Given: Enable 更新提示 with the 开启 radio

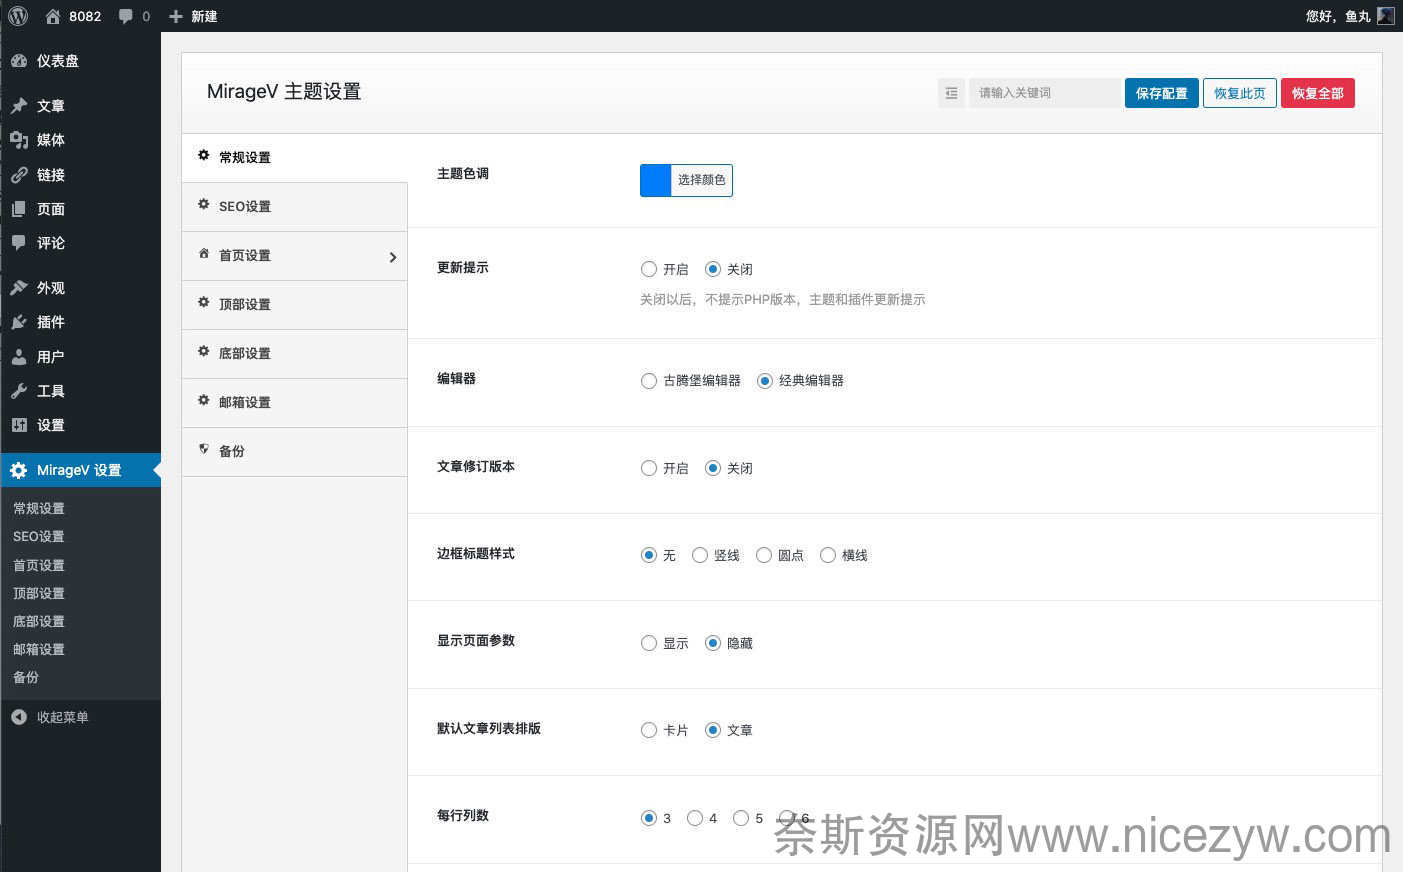Looking at the screenshot, I should [648, 269].
